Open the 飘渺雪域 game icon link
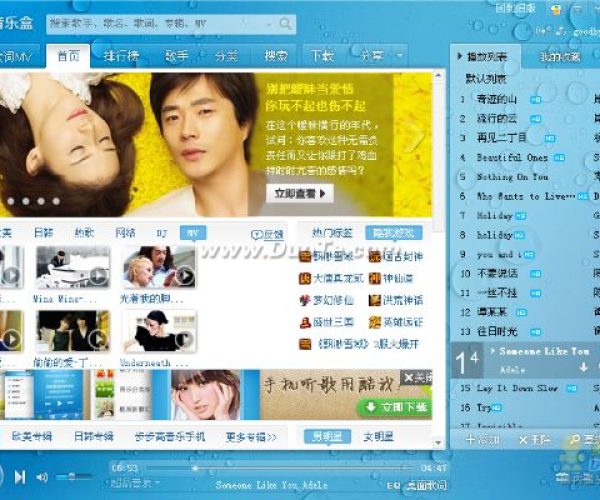 click(305, 256)
